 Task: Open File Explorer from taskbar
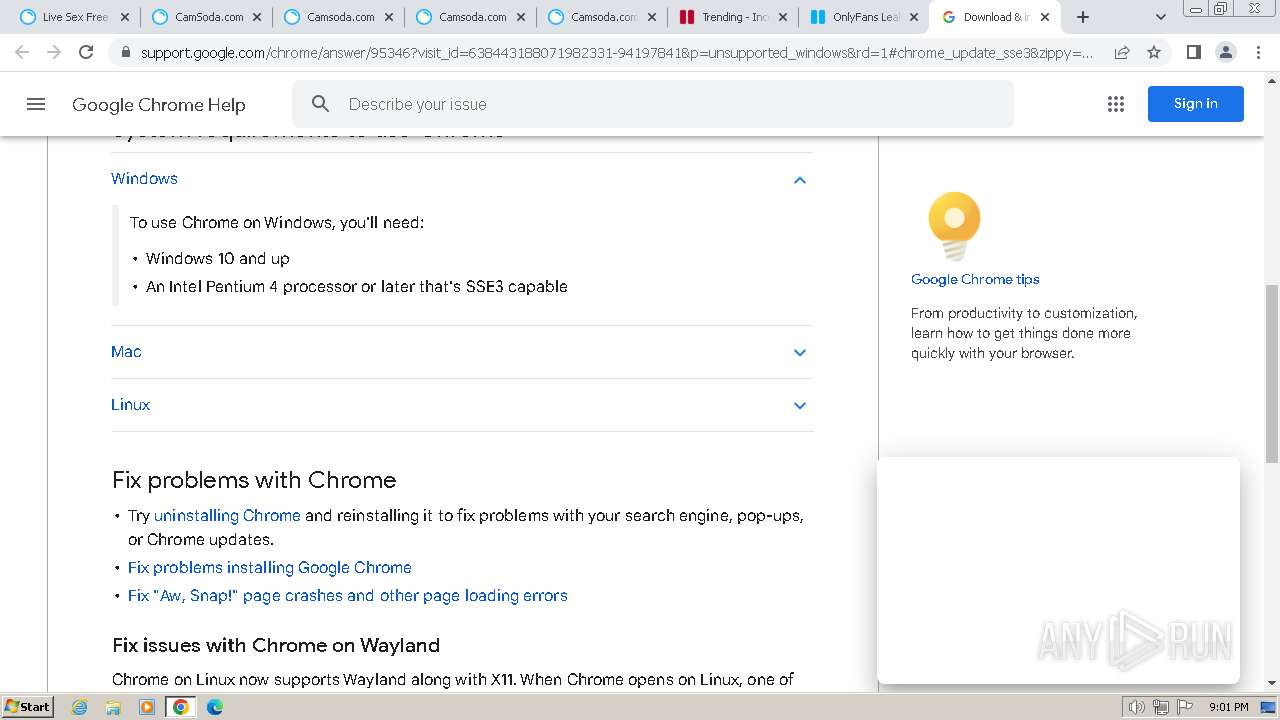coord(113,707)
